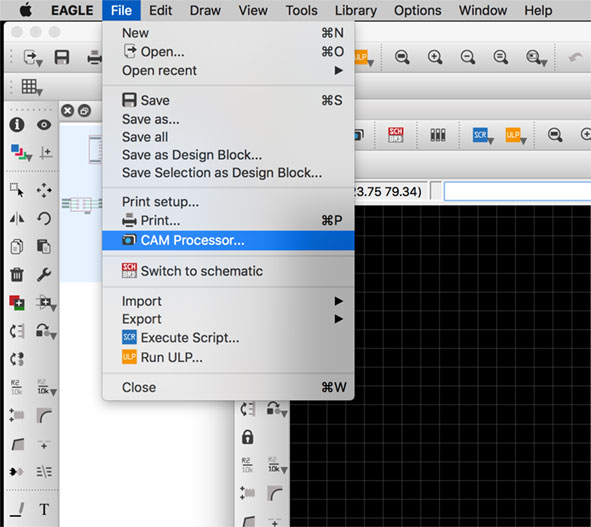
Task: Open the Library menu
Action: [x=356, y=10]
